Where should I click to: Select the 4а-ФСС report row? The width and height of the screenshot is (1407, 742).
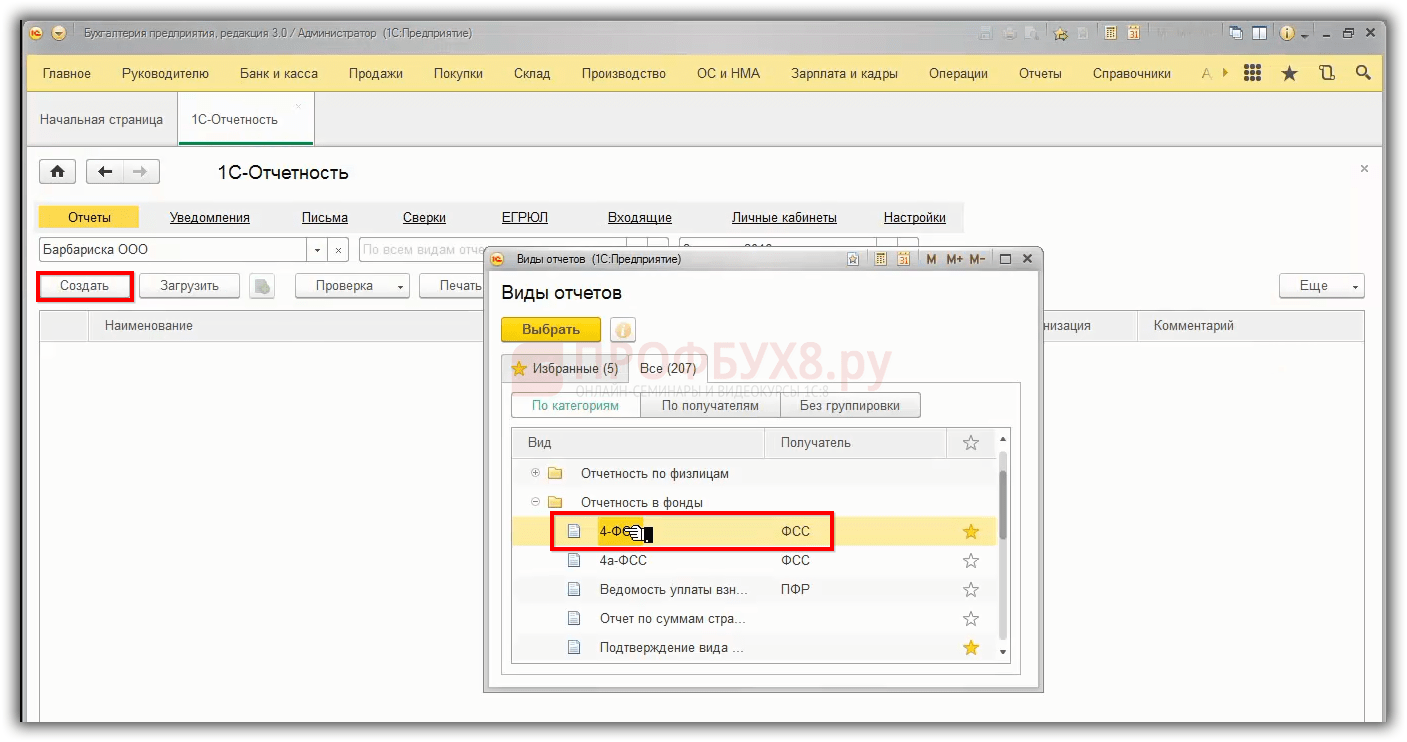(x=754, y=561)
